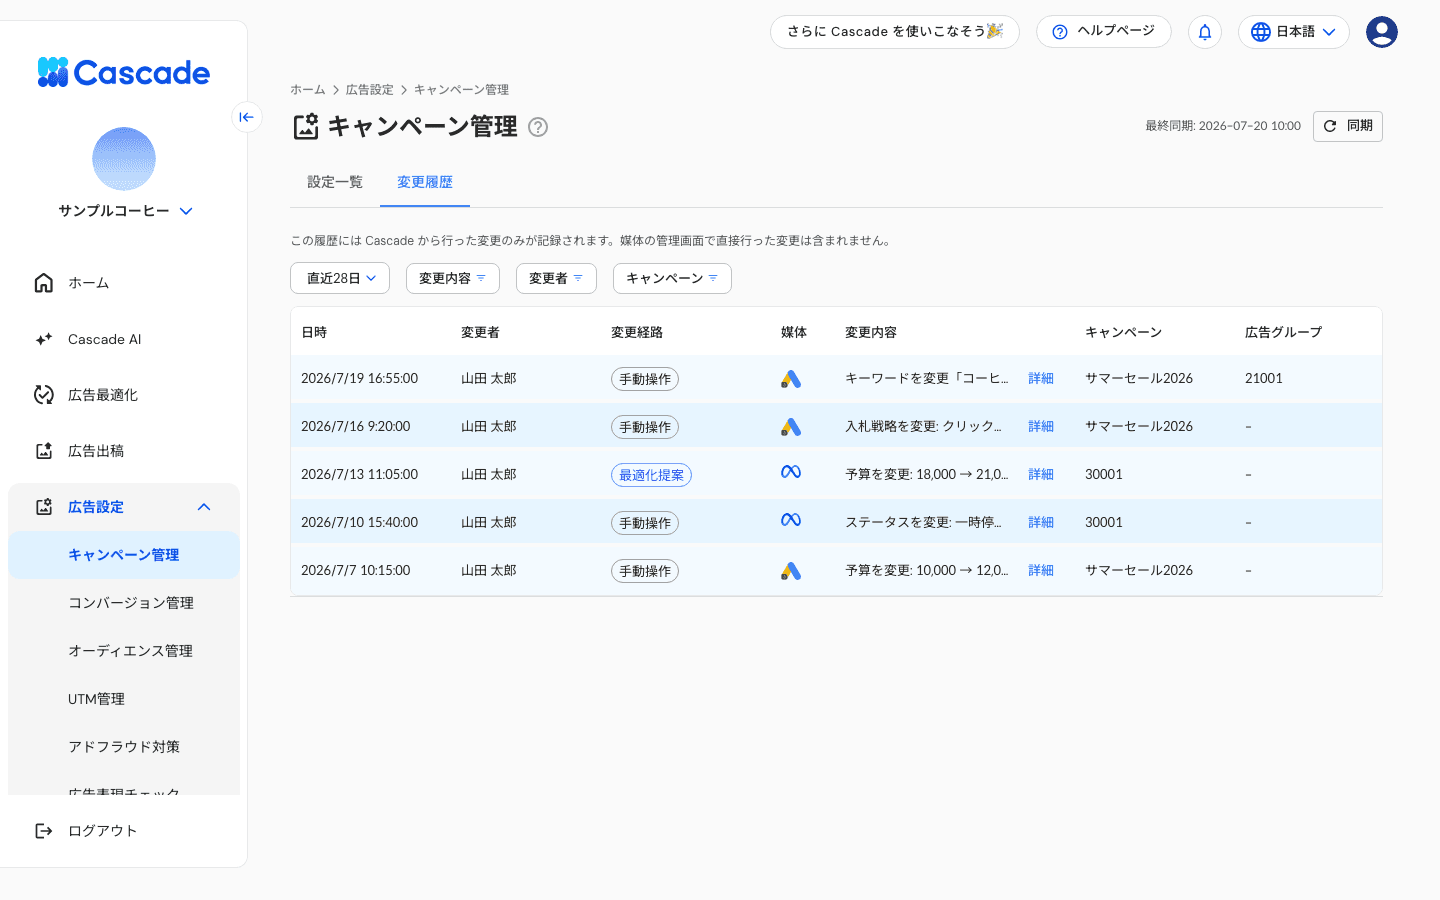Image resolution: width=1440 pixels, height=900 pixels.
Task: Click 詳細 link for 7/10 status change
Action: tap(1041, 523)
